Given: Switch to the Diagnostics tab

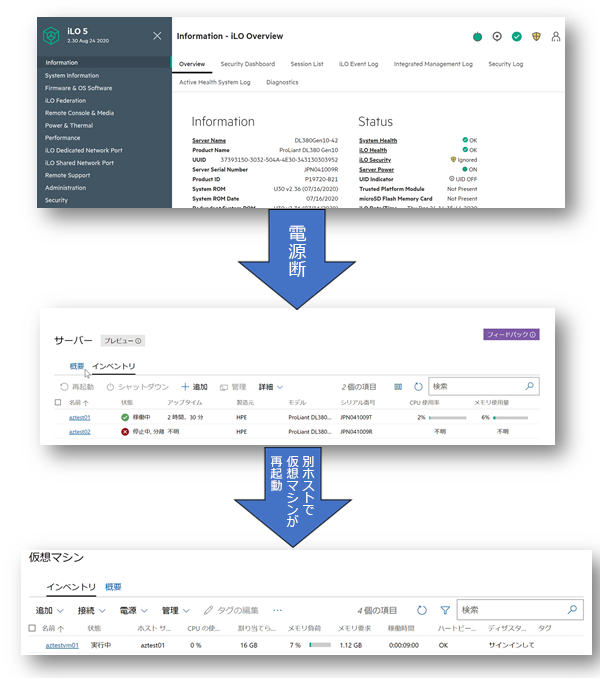Looking at the screenshot, I should click(x=282, y=82).
